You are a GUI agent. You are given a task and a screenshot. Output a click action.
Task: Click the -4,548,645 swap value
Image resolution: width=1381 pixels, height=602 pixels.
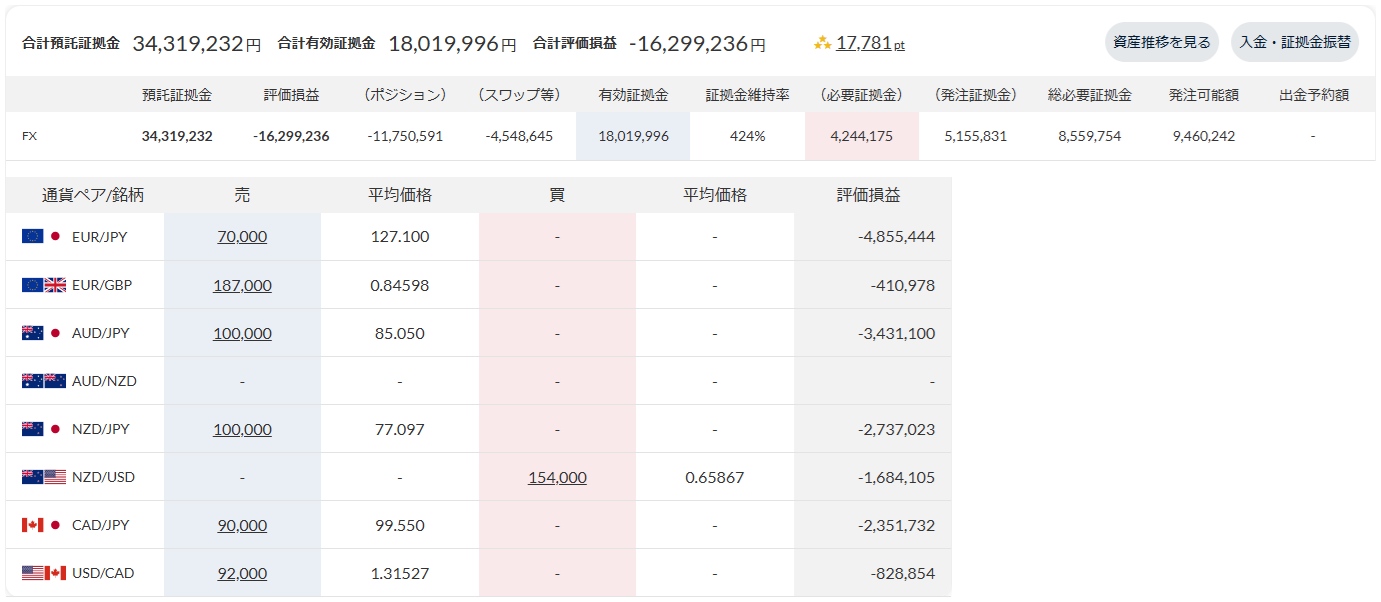click(519, 136)
